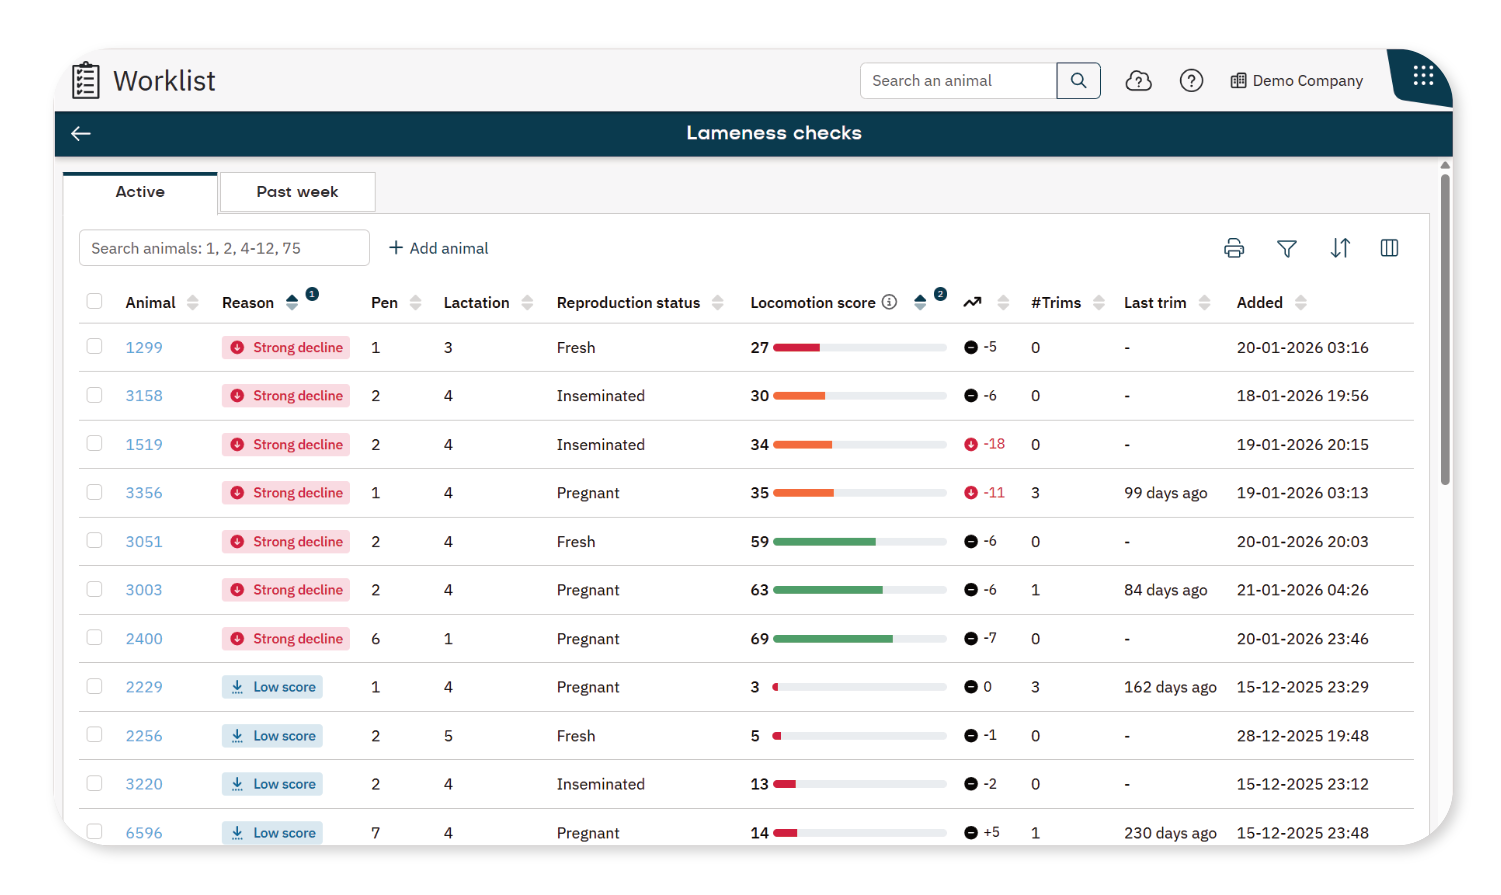This screenshot has width=1501, height=895.
Task: Click the red trend icon showing -18
Action: 970,445
